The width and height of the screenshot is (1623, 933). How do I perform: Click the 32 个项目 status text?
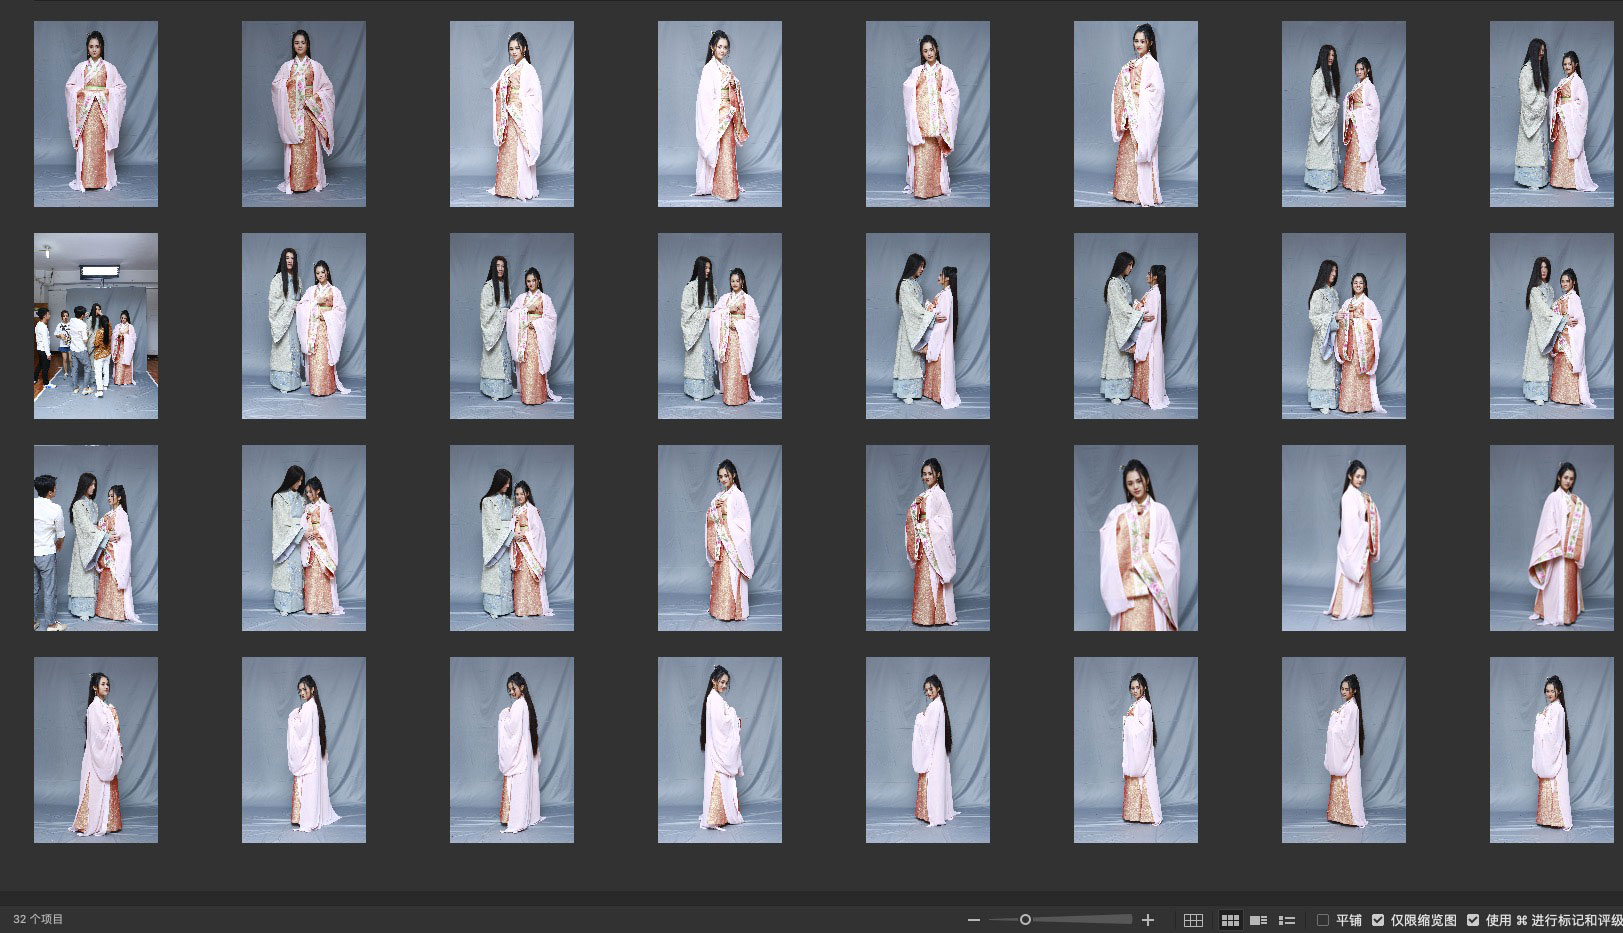tap(38, 919)
